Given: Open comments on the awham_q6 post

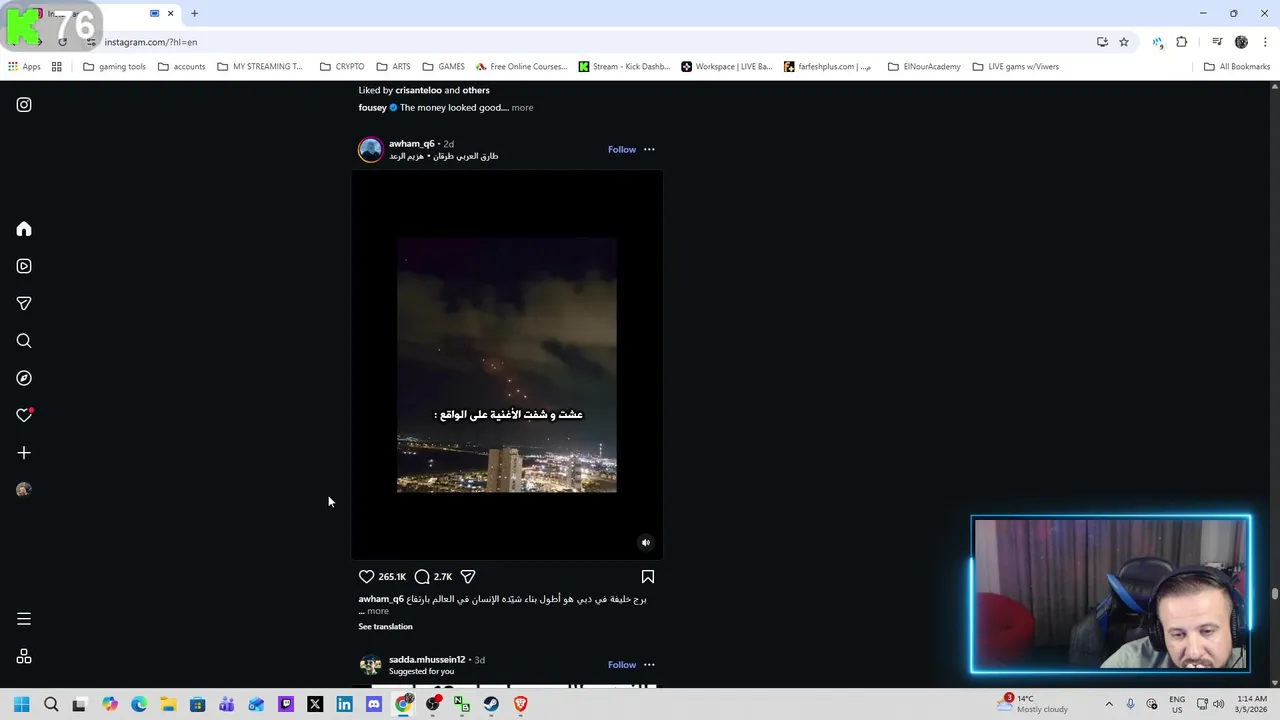Looking at the screenshot, I should point(422,577).
